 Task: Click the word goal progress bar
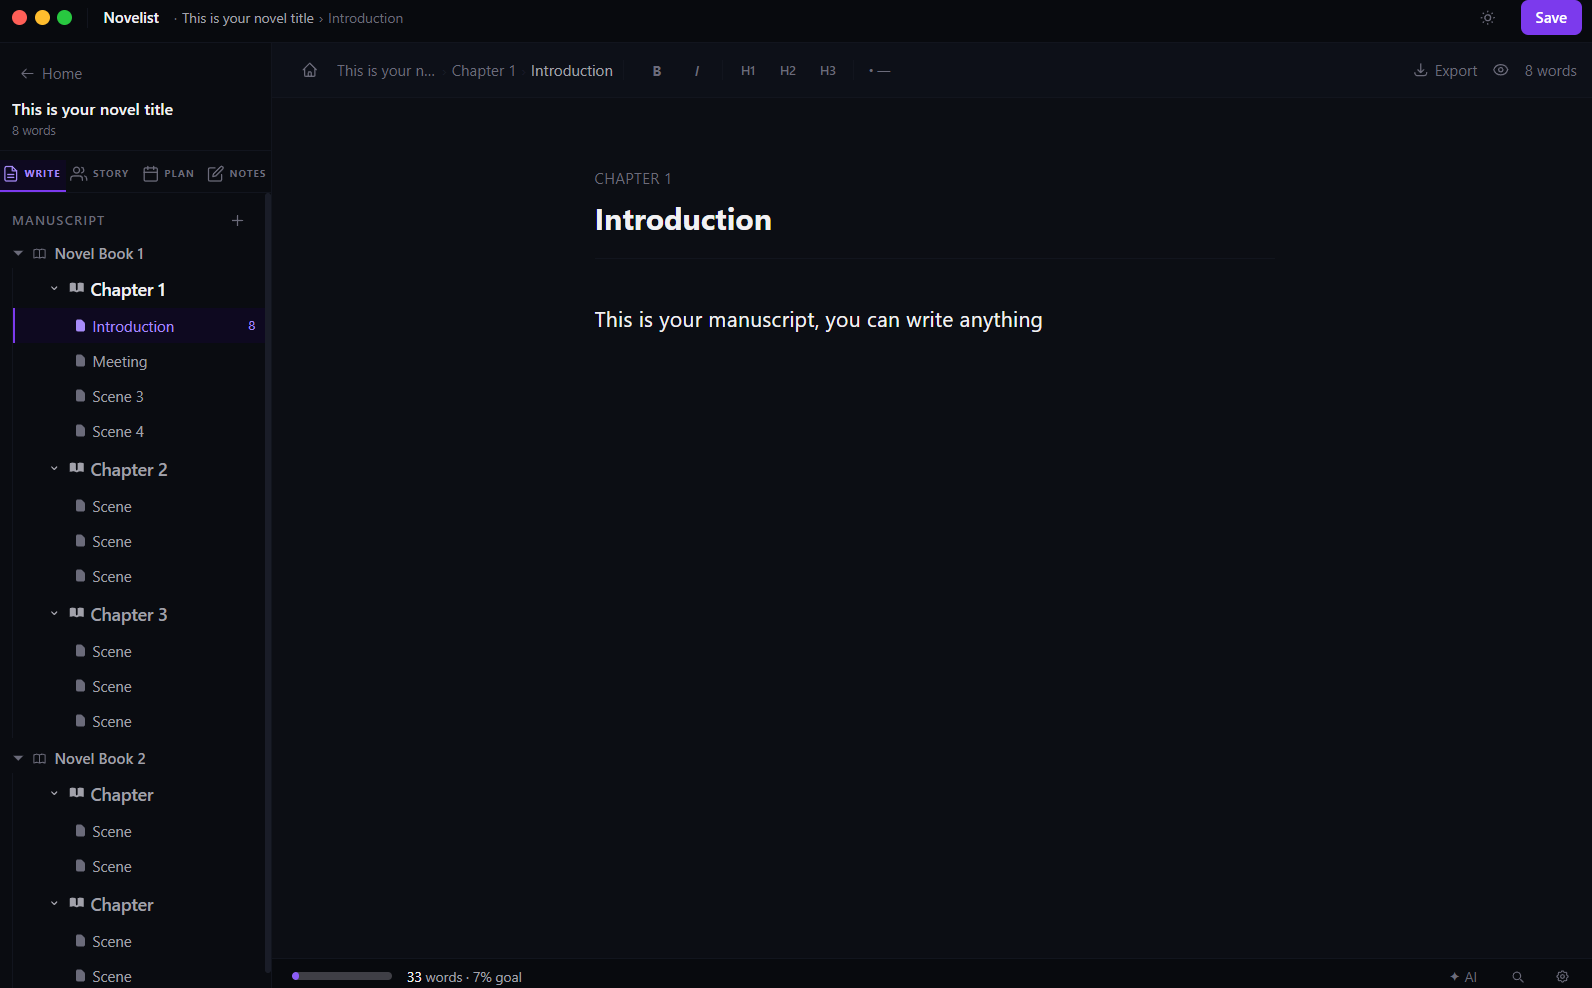pyautogui.click(x=342, y=976)
